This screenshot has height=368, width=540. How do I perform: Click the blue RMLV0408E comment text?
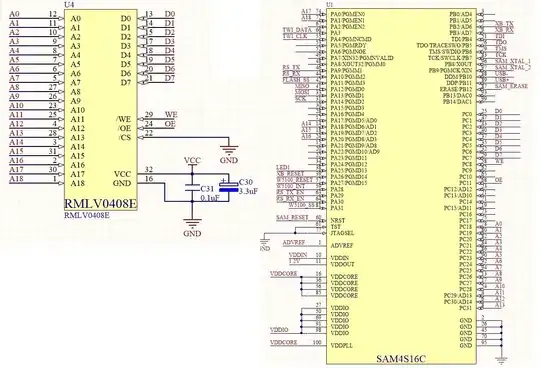(87, 215)
